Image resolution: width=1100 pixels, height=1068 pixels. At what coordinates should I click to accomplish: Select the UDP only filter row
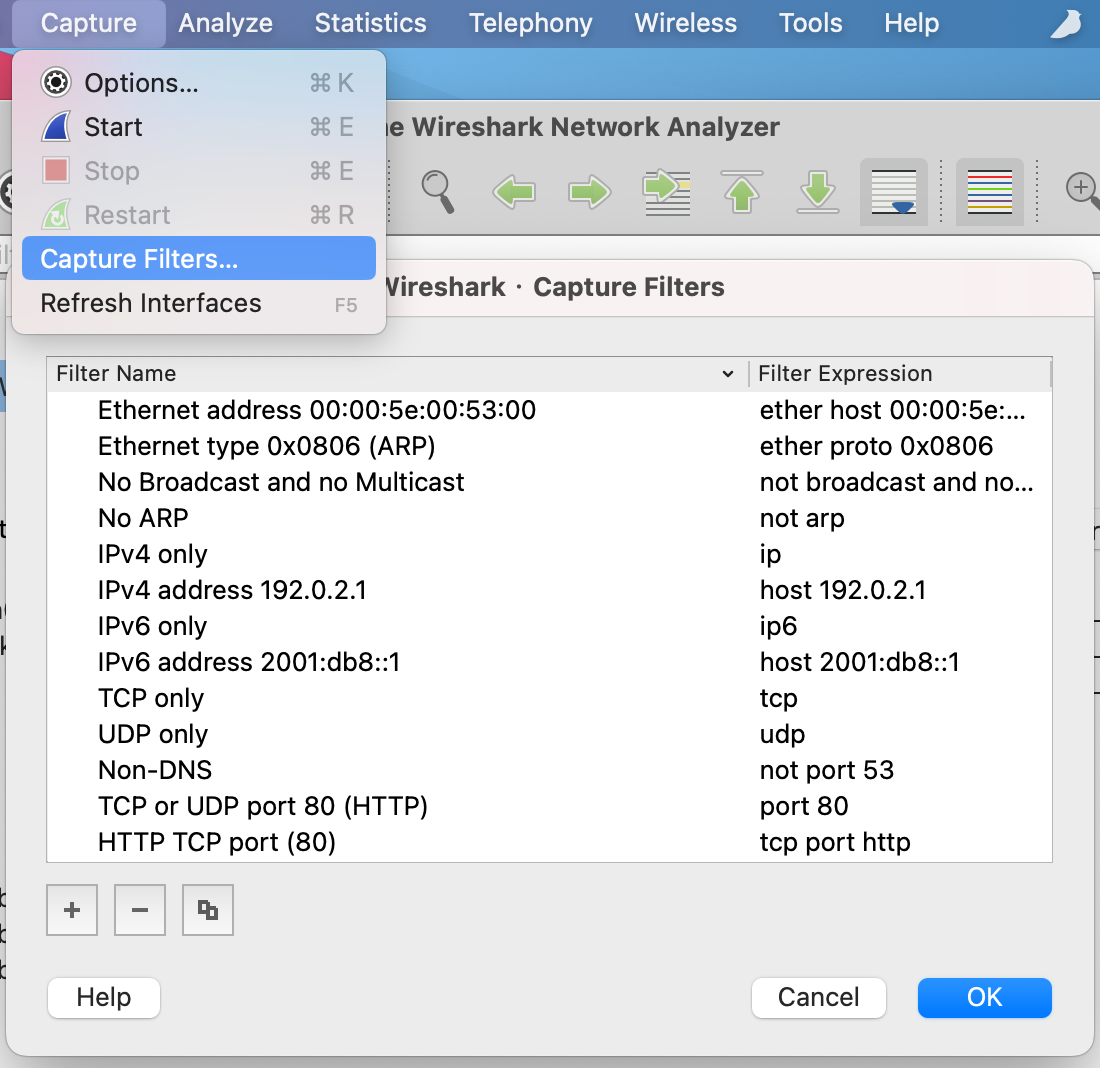pyautogui.click(x=153, y=734)
